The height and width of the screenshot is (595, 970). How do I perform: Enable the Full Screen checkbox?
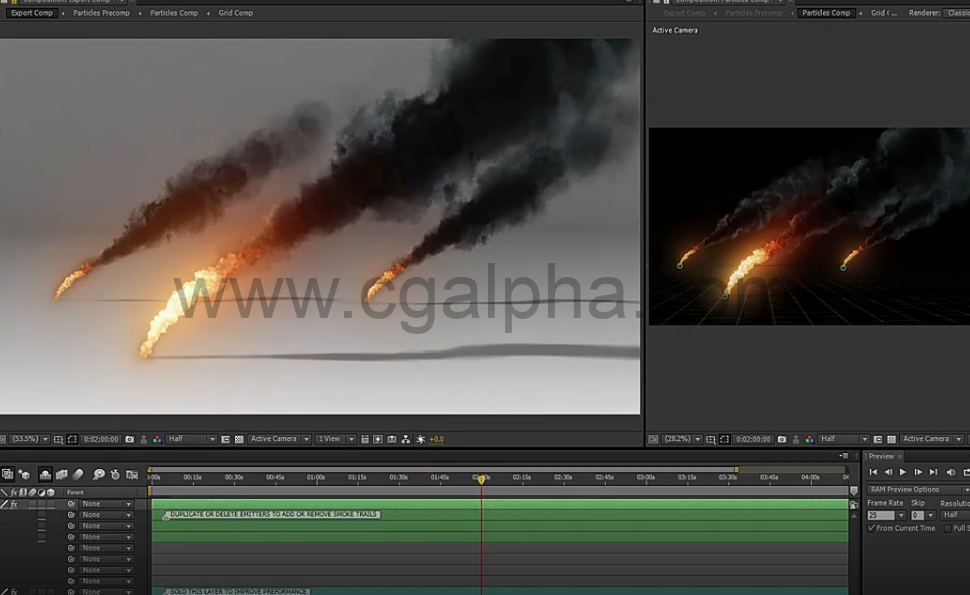[947, 528]
